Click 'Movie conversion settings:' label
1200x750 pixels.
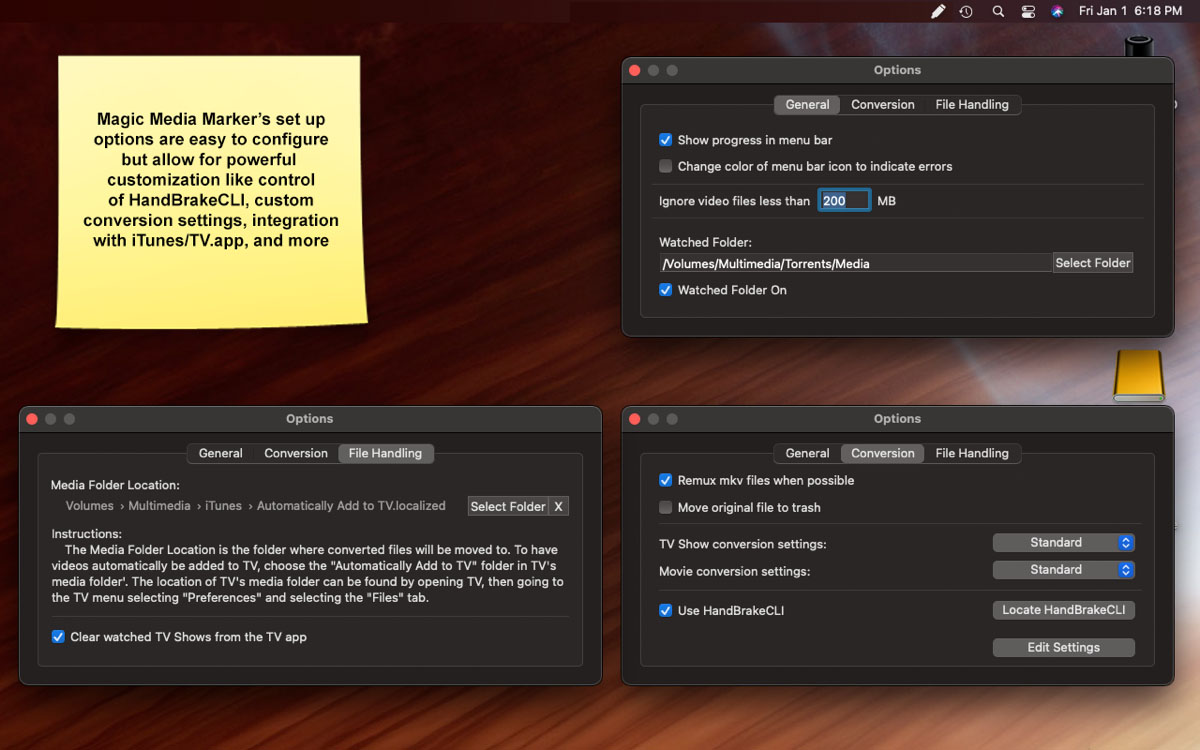tap(734, 571)
